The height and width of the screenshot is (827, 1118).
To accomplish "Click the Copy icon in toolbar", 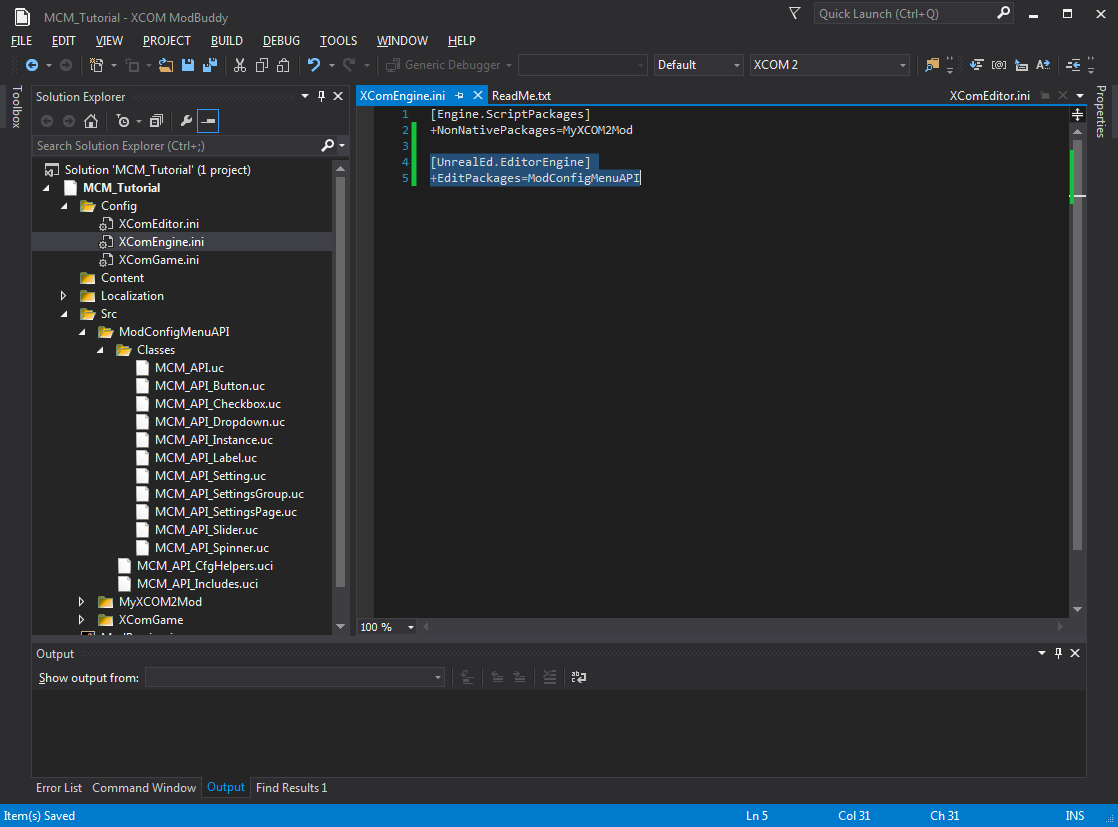I will pyautogui.click(x=262, y=65).
